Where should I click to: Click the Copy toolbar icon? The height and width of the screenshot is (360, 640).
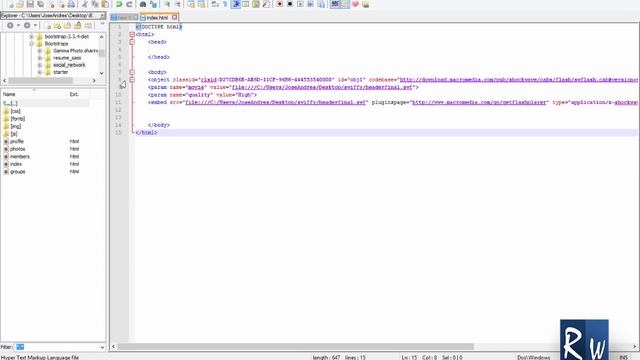pyautogui.click(x=95, y=4)
